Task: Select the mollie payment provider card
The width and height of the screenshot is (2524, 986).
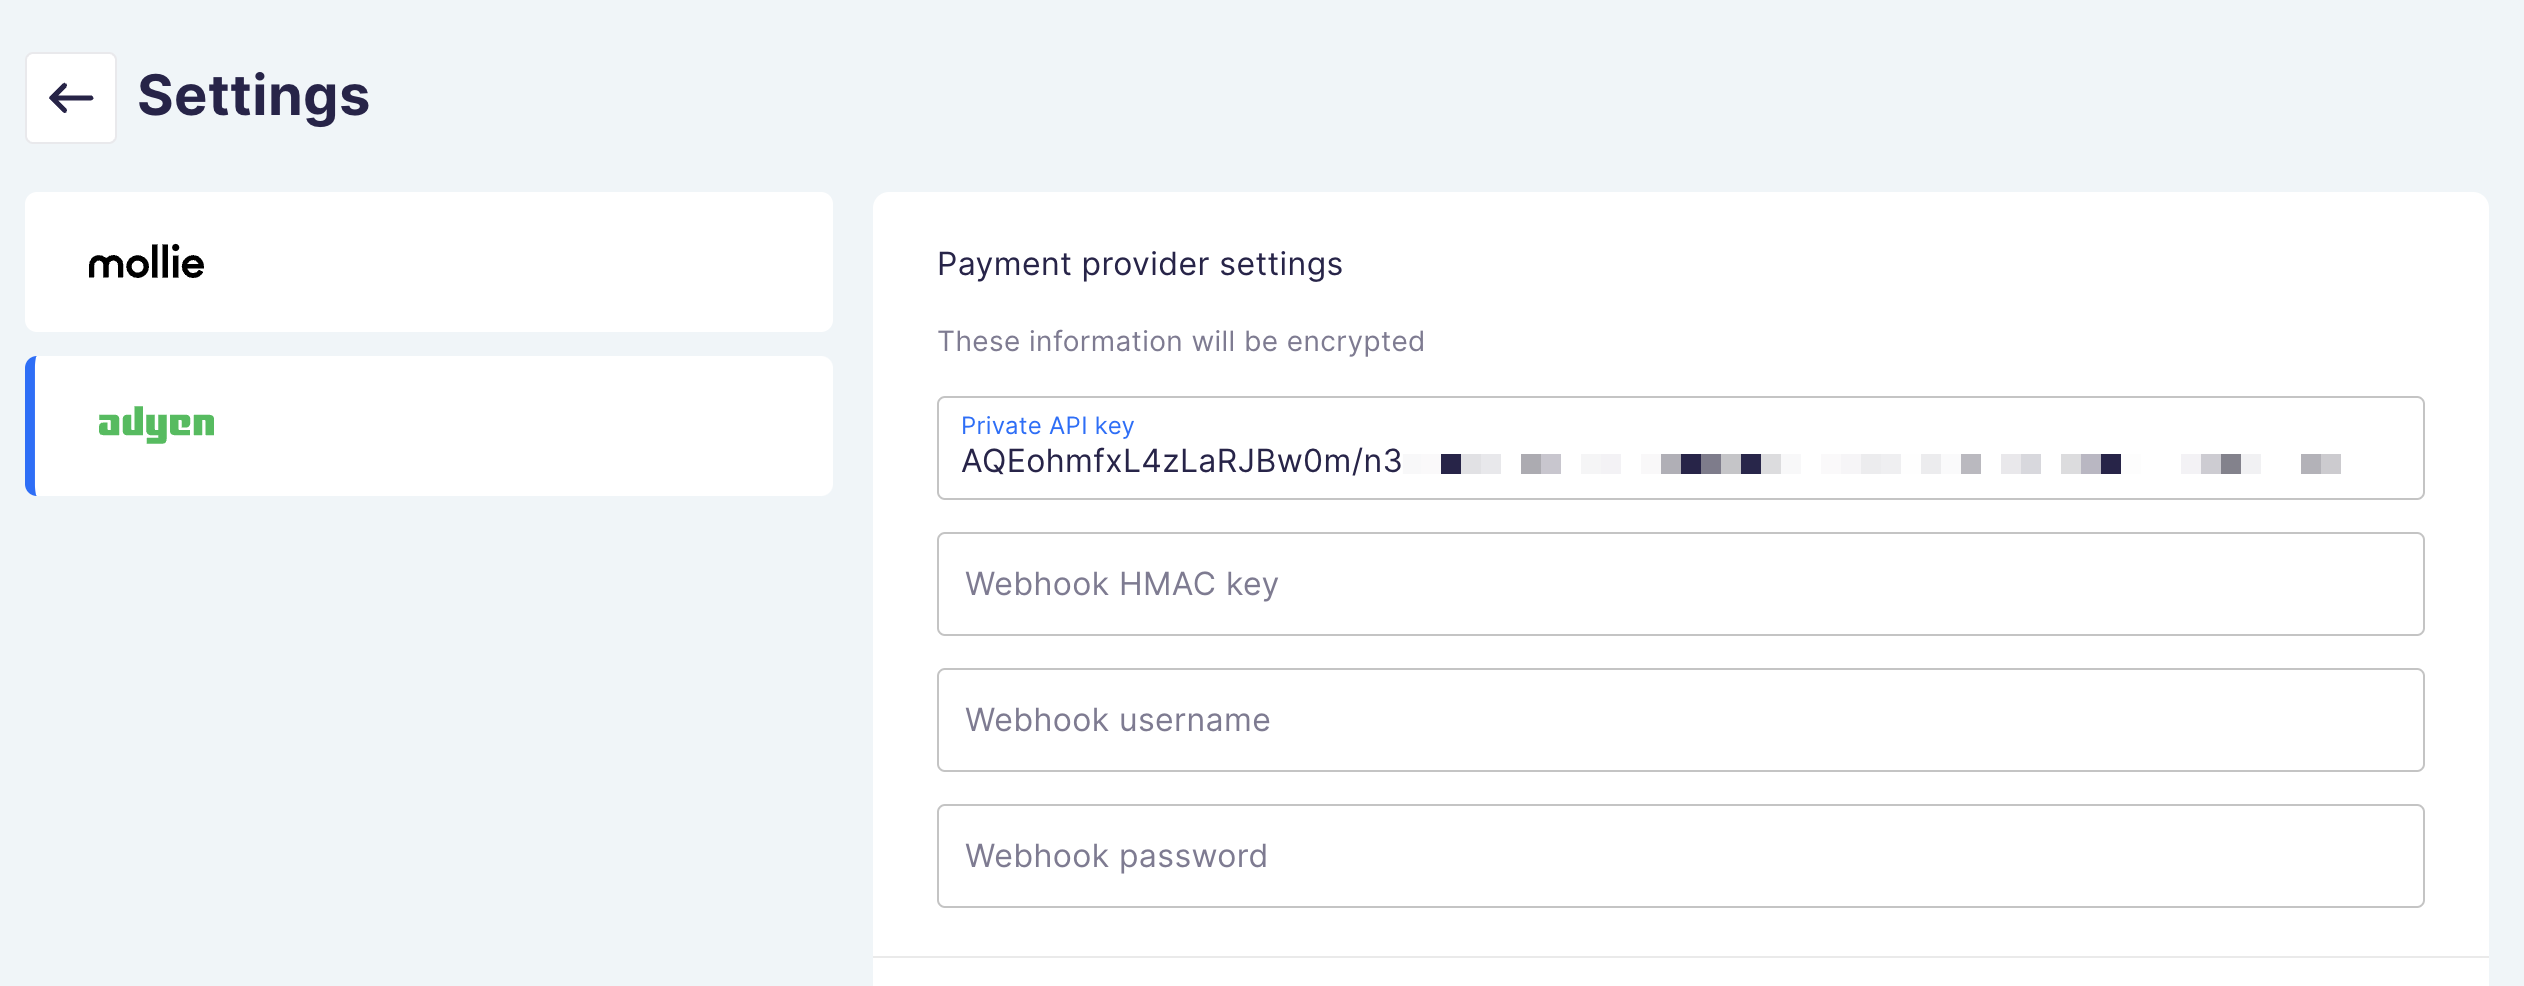Action: pyautogui.click(x=429, y=262)
